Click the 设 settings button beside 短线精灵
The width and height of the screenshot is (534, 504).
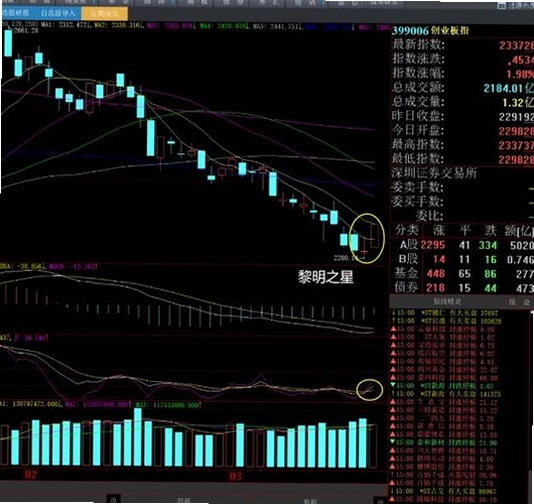[527, 302]
